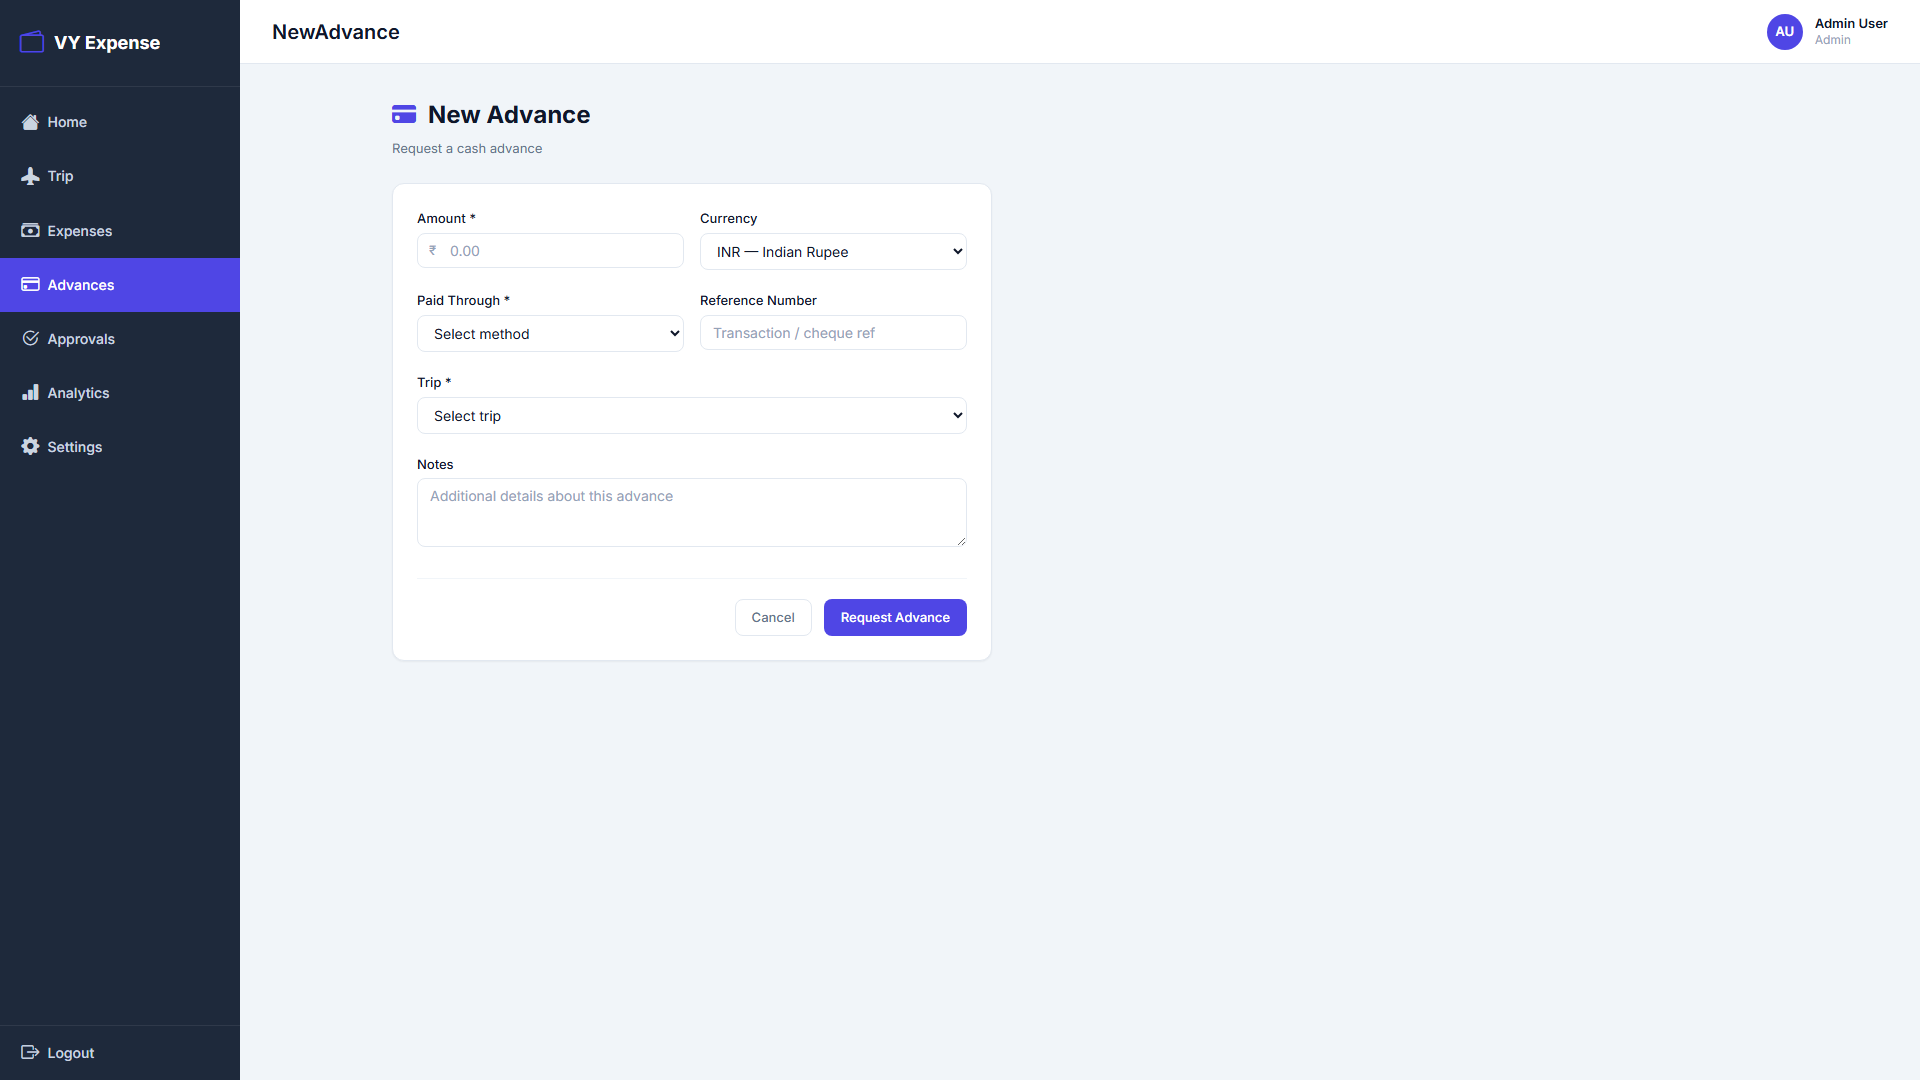
Task: Click the Settings gear icon
Action: click(x=30, y=446)
